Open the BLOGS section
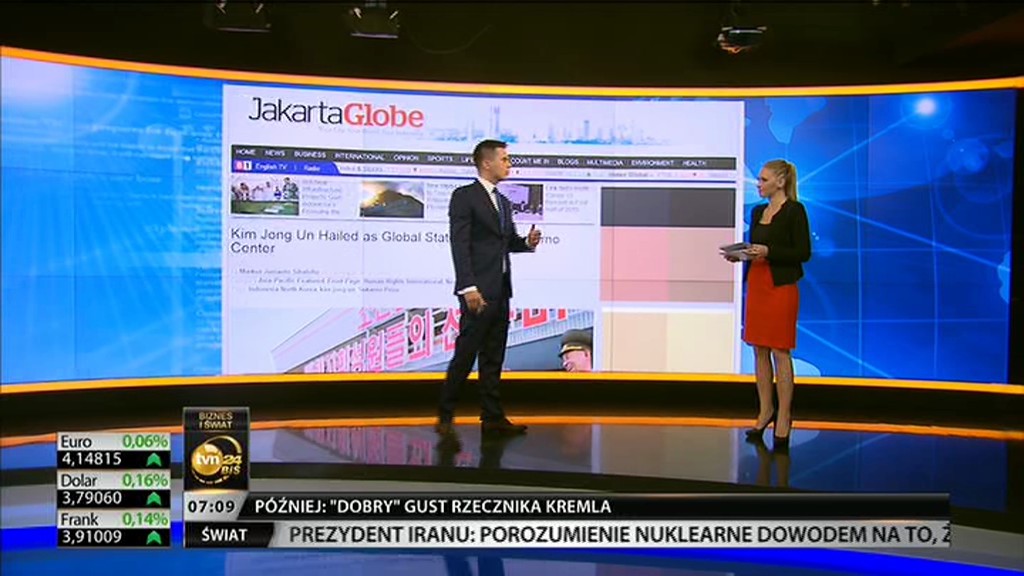Image resolution: width=1024 pixels, height=576 pixels. [x=568, y=161]
